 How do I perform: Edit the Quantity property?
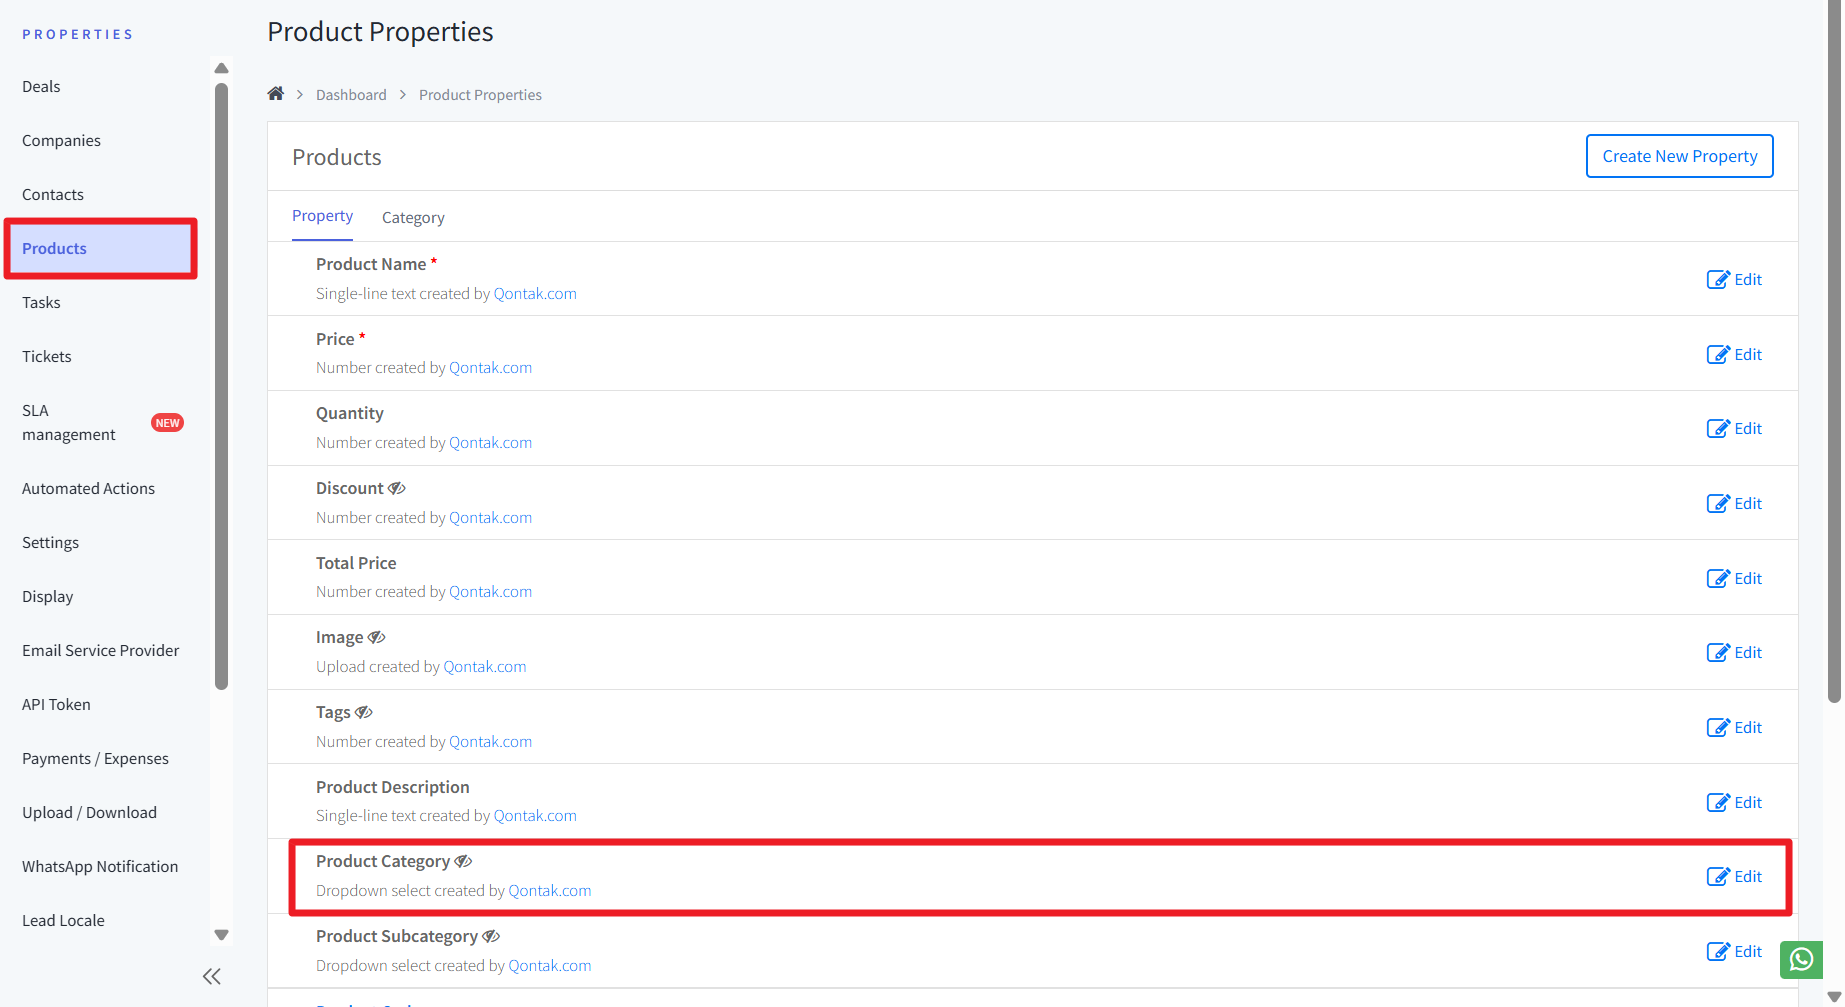(x=1734, y=429)
